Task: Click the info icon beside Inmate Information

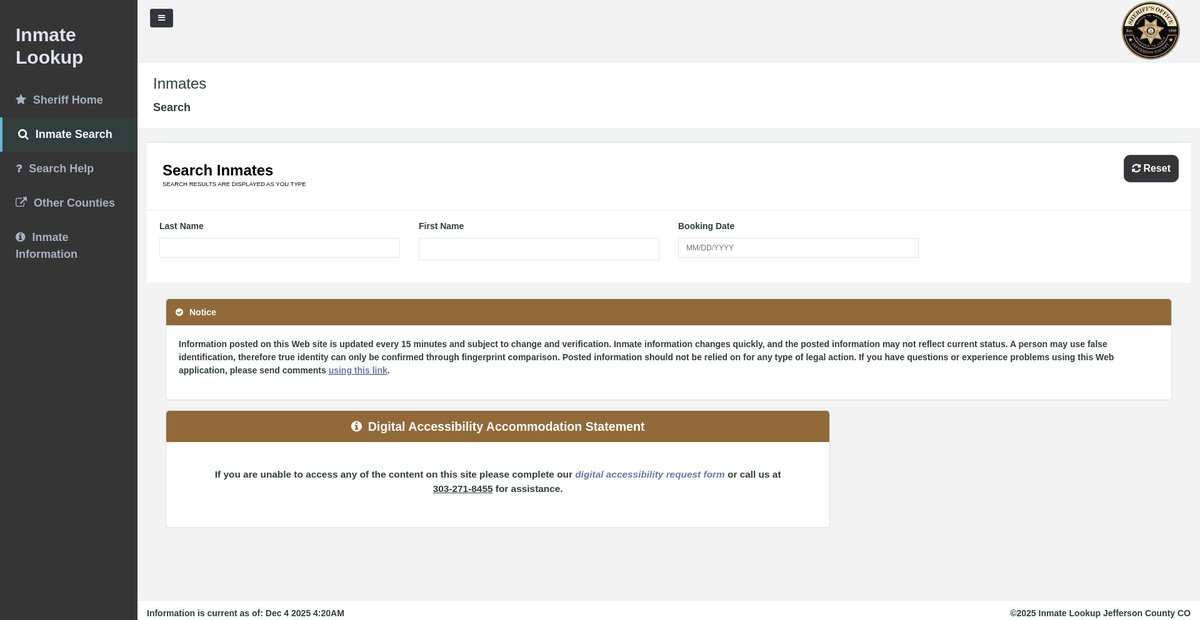Action: [x=21, y=237]
